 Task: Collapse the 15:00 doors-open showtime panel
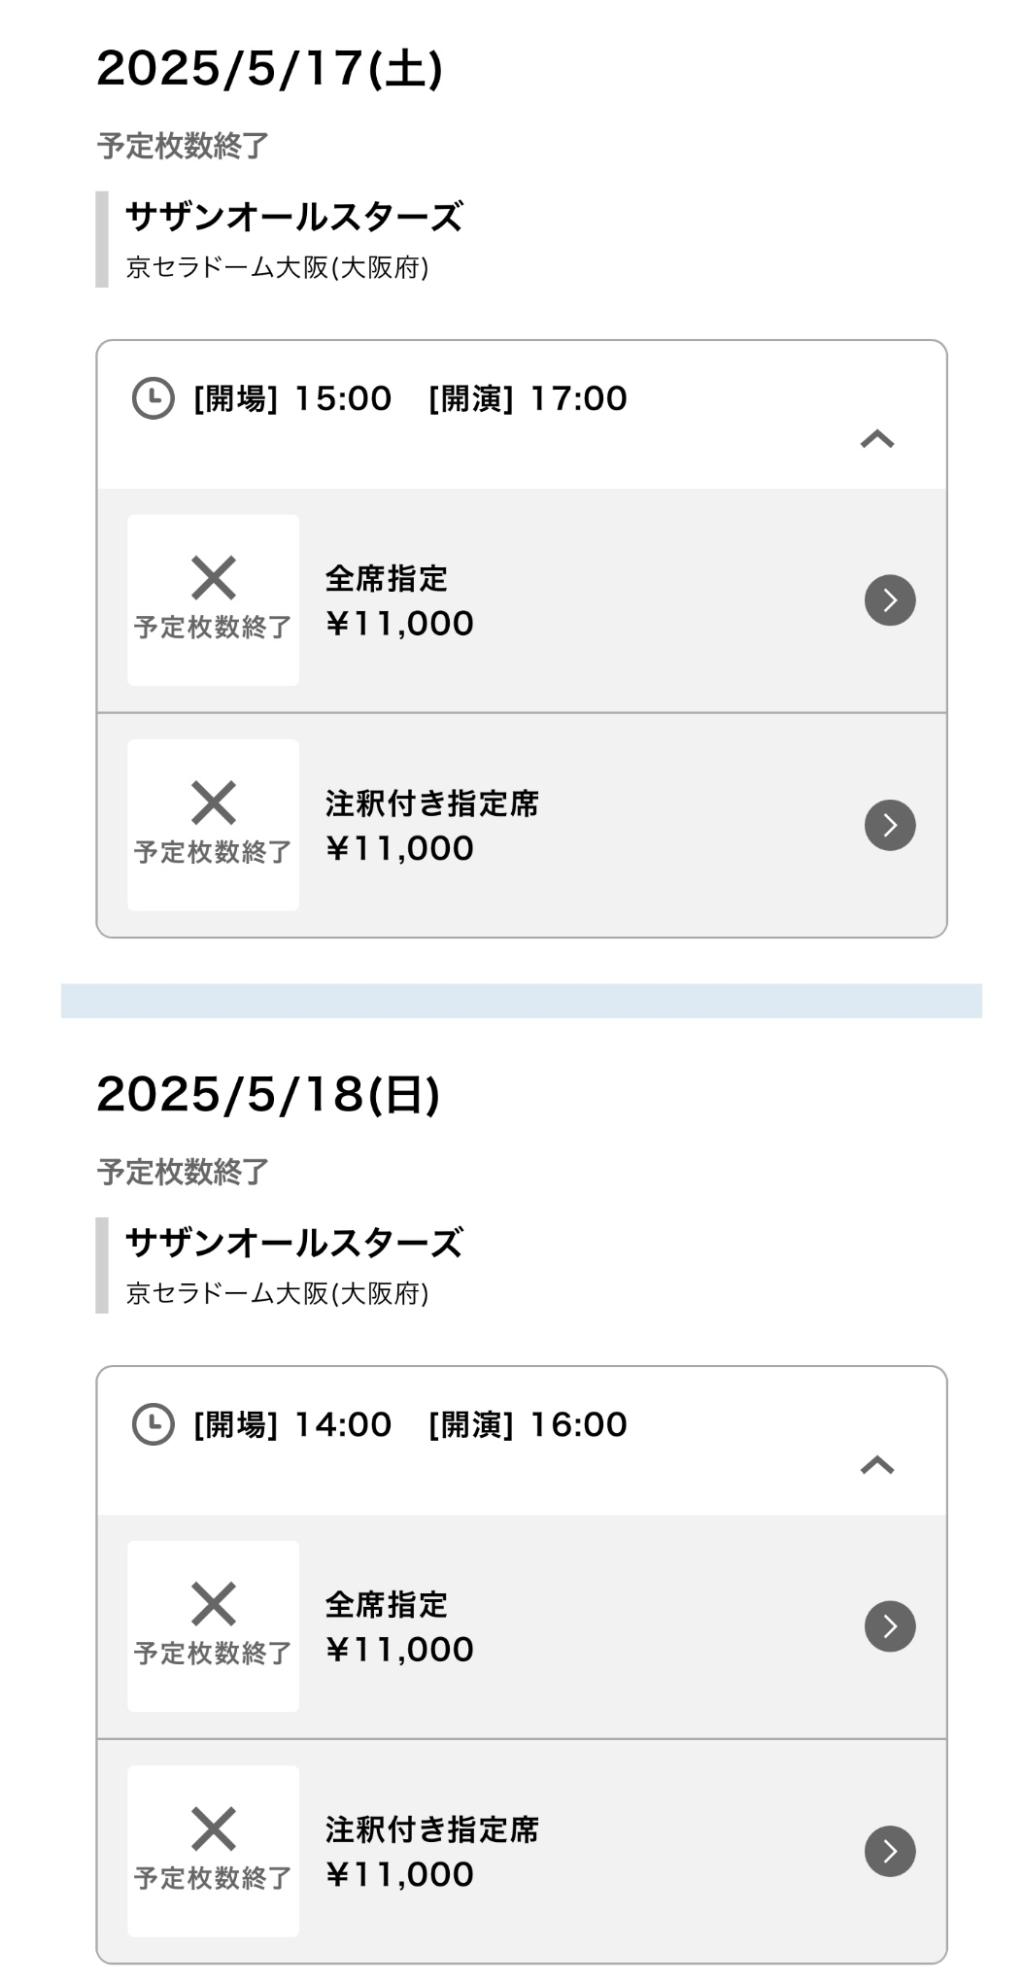tap(877, 439)
